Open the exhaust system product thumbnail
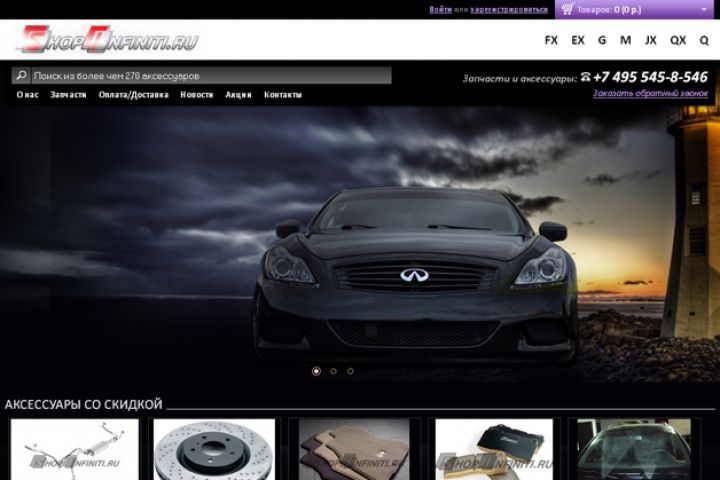Image resolution: width=720 pixels, height=480 pixels. pos(74,449)
